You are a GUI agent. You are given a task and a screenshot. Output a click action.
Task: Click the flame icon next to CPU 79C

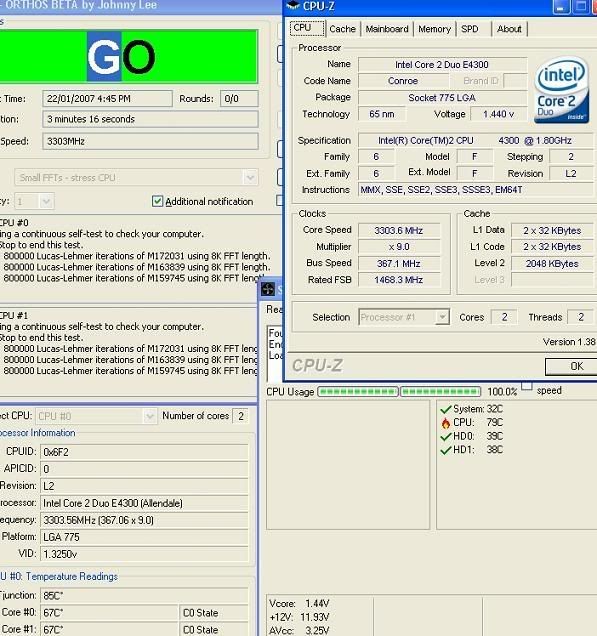point(446,423)
